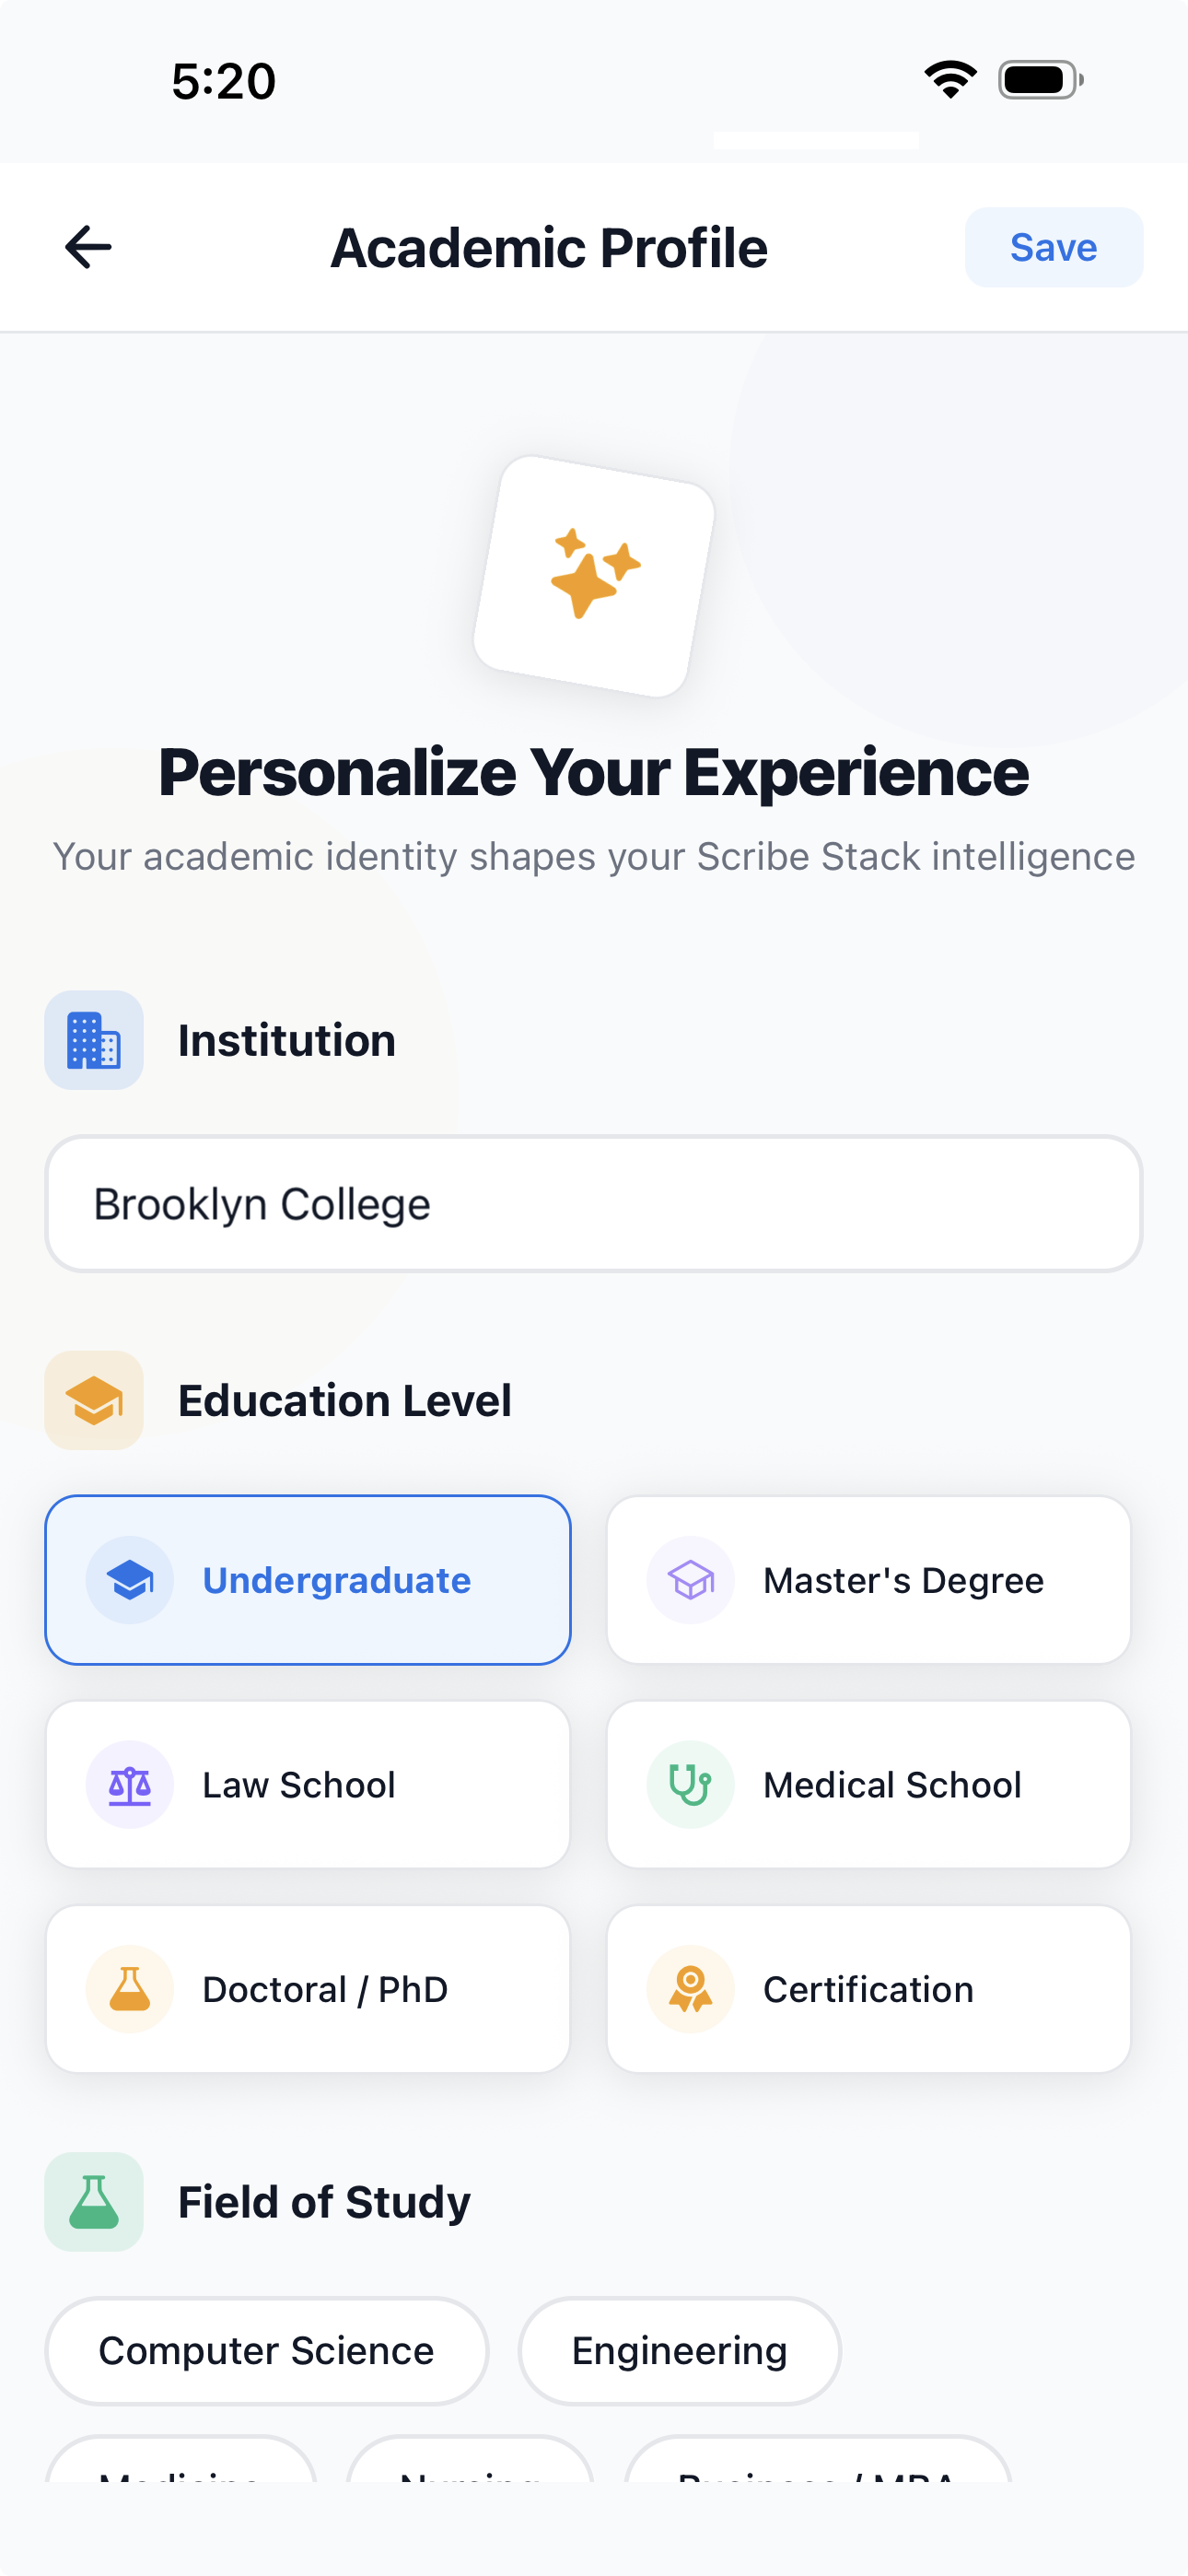The height and width of the screenshot is (2576, 1188).
Task: Tap the Doctoral flask icon
Action: point(130,1989)
